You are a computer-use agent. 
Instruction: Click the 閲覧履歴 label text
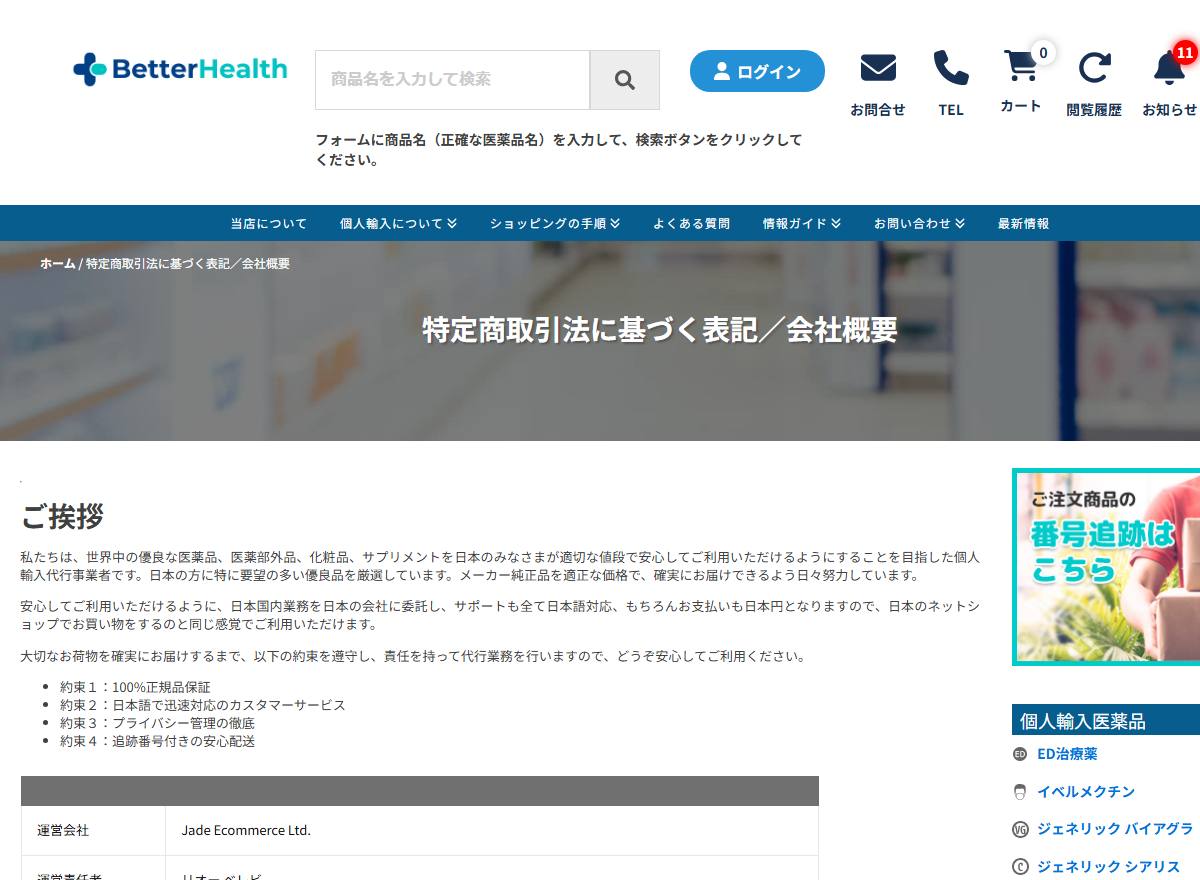1094,110
